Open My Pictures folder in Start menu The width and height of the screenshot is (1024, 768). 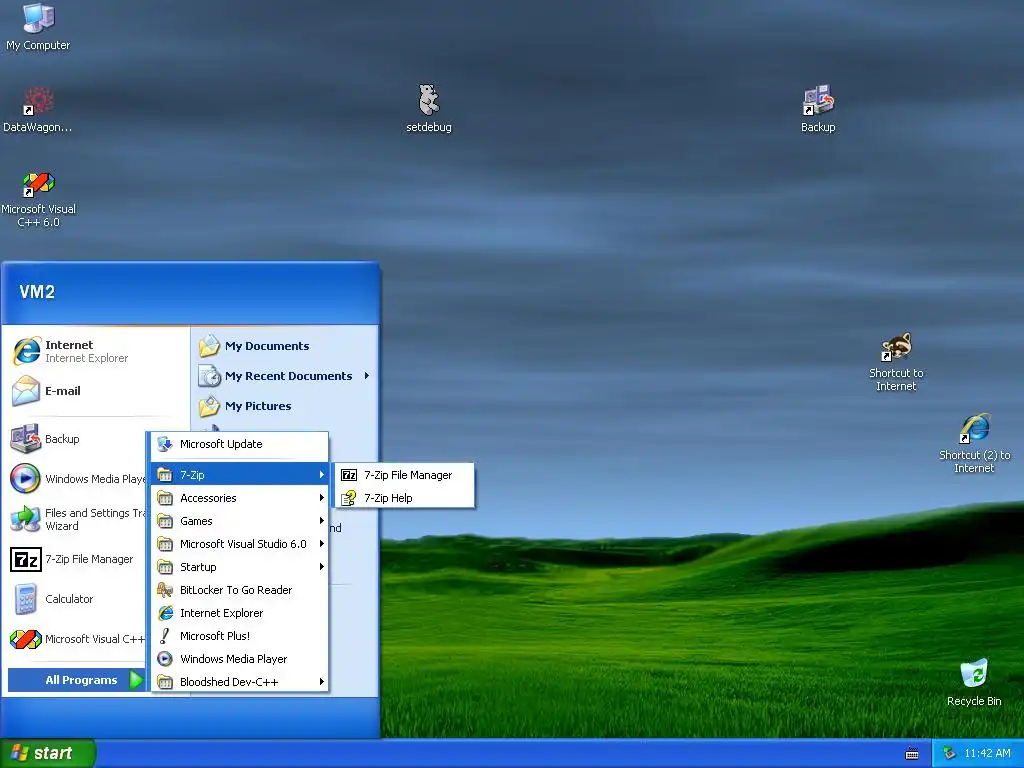285,406
